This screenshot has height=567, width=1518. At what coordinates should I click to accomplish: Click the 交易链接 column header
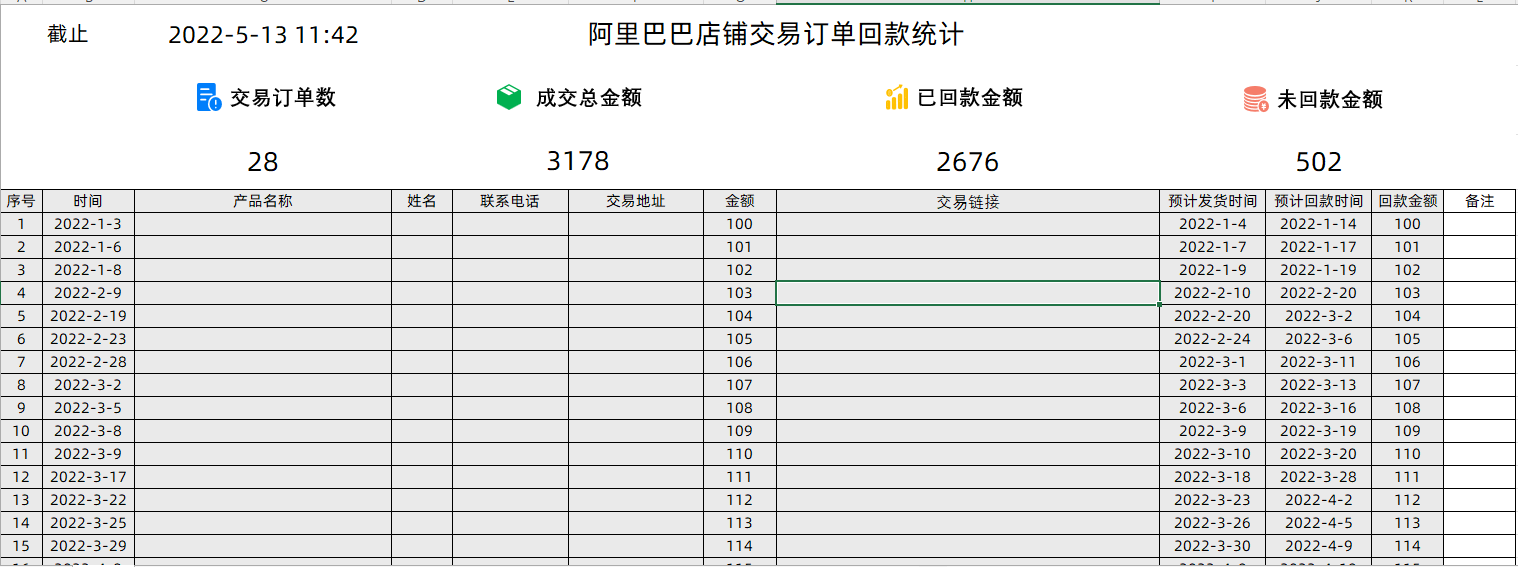[968, 201]
